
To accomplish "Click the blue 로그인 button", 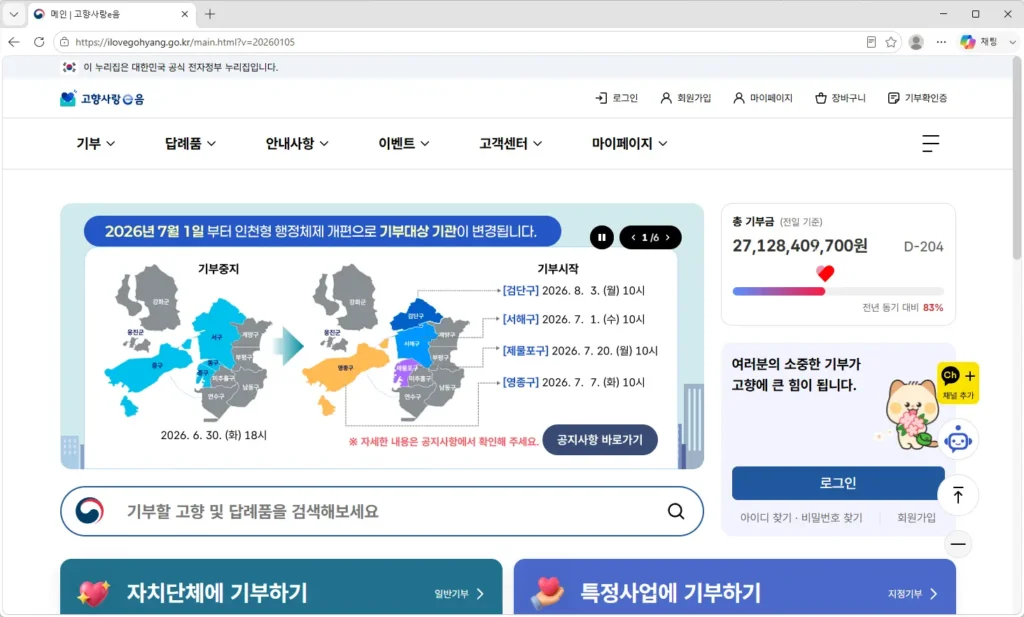I will 838,483.
